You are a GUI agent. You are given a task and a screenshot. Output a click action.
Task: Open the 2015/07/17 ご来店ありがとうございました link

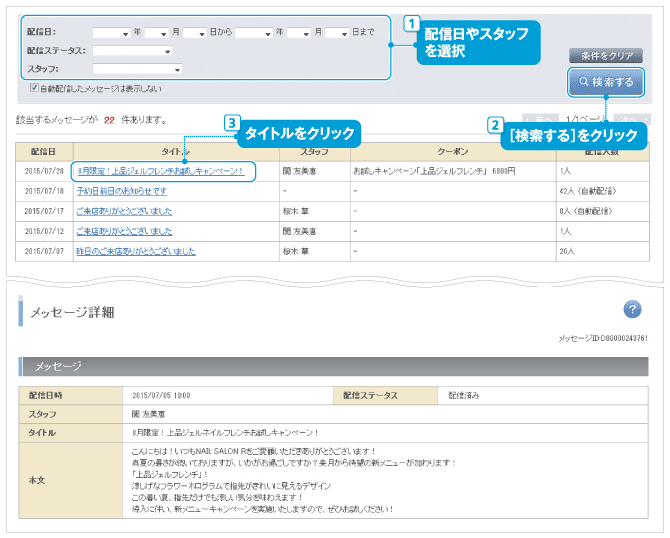click(124, 211)
